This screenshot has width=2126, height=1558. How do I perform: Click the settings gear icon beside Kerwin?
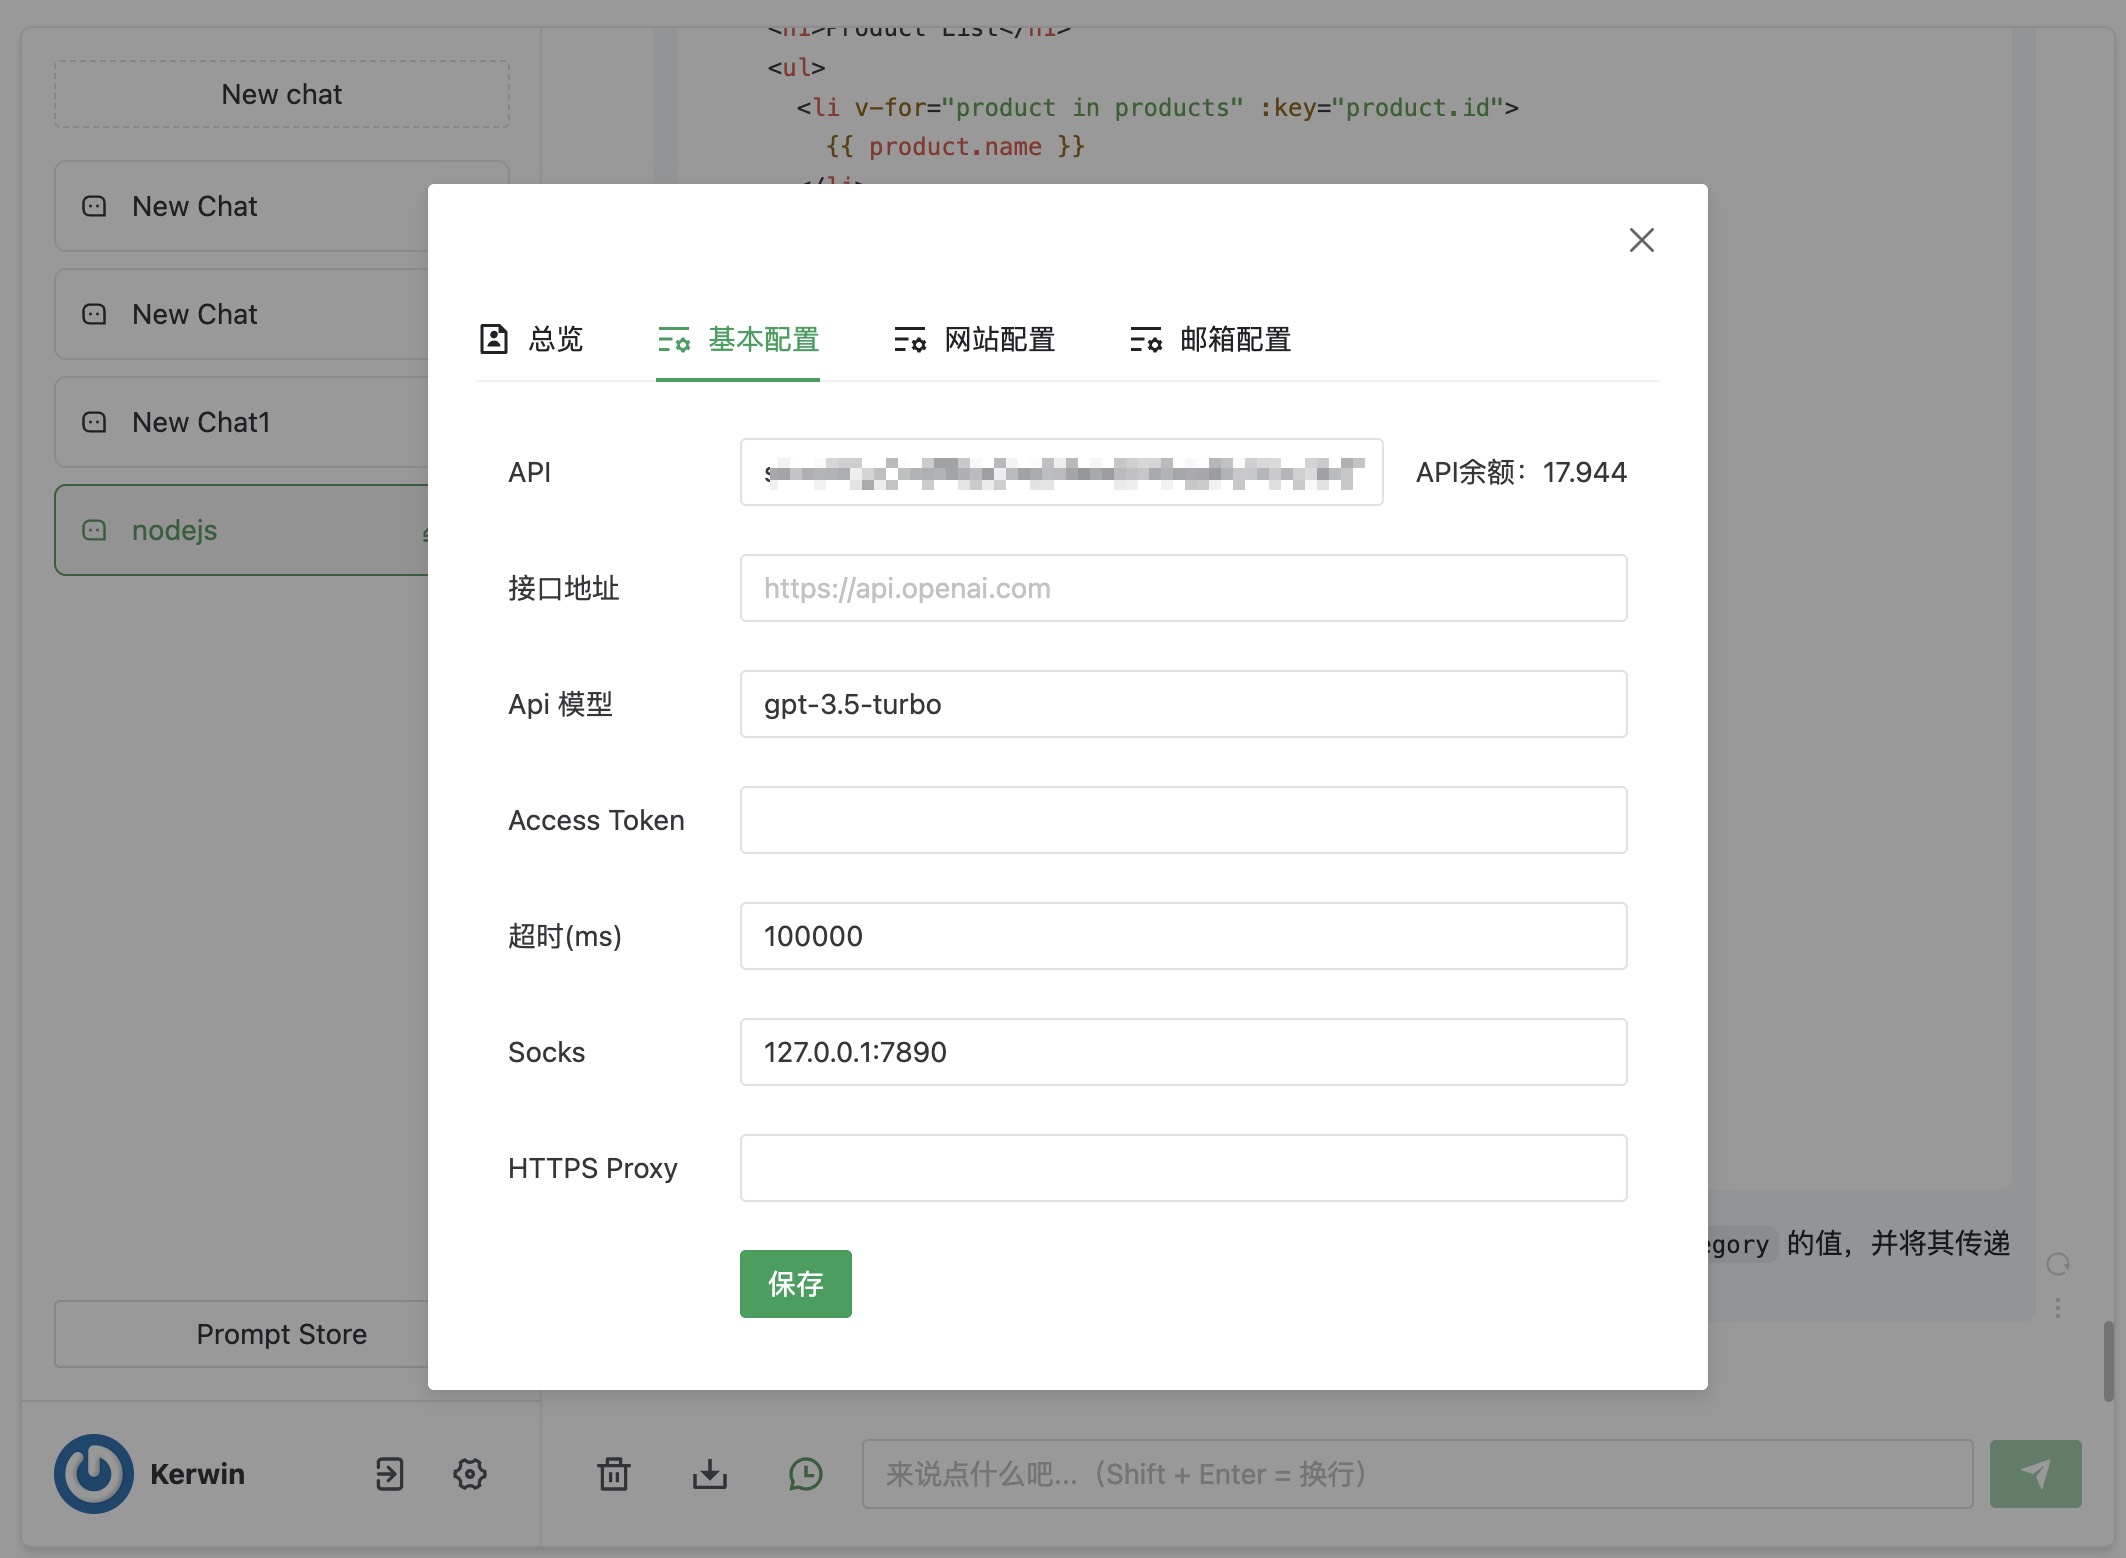469,1473
